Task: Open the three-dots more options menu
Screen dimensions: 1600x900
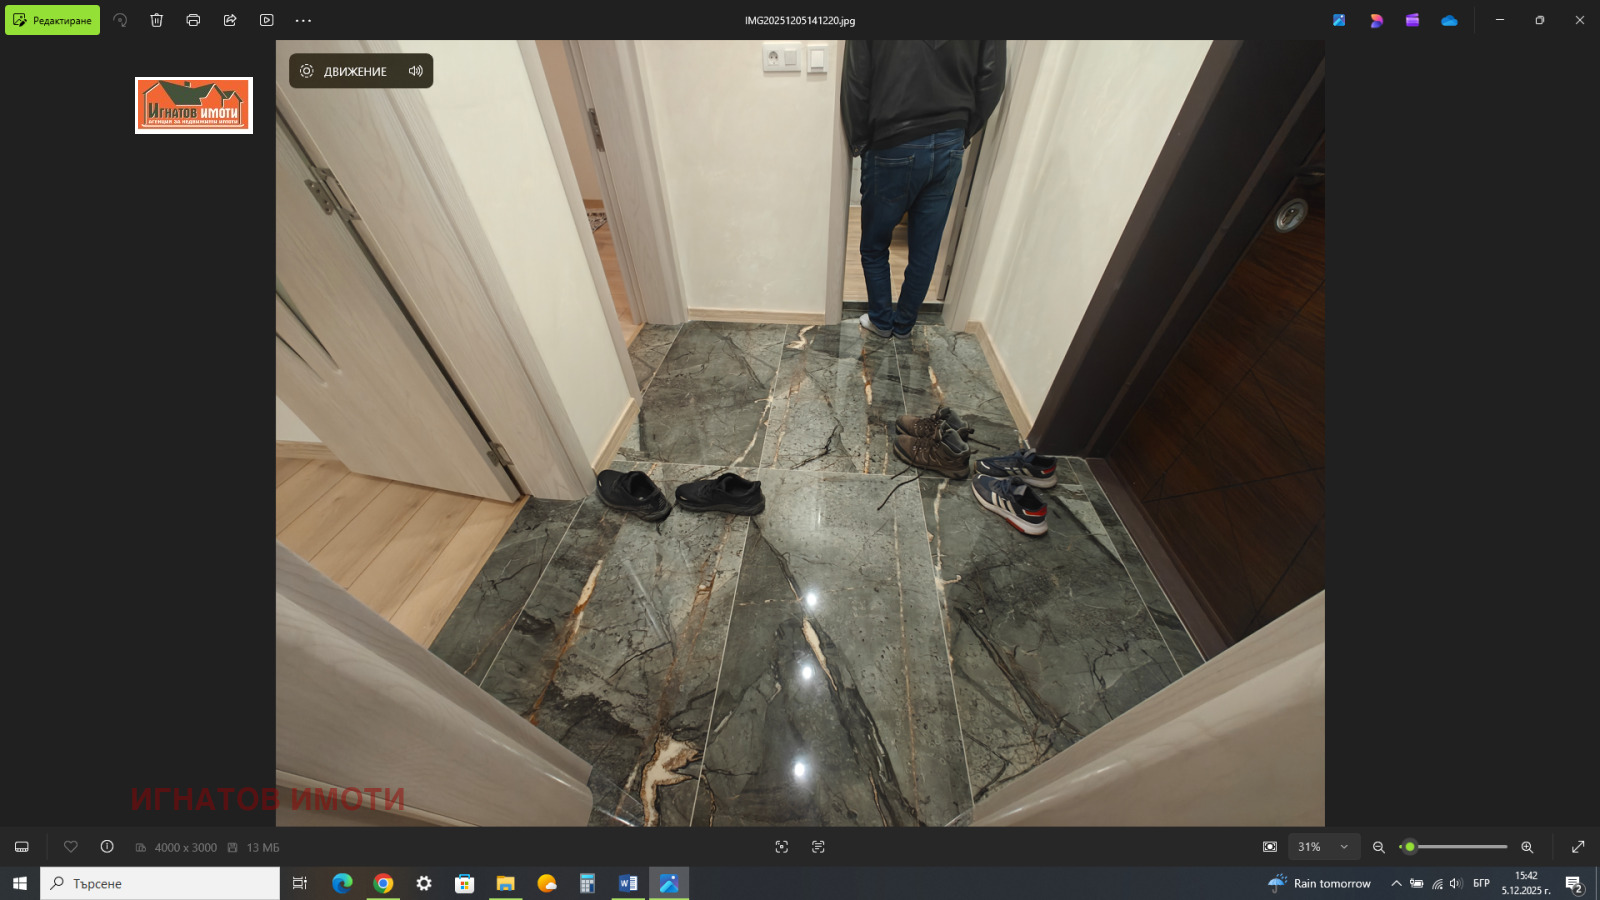Action: point(303,20)
